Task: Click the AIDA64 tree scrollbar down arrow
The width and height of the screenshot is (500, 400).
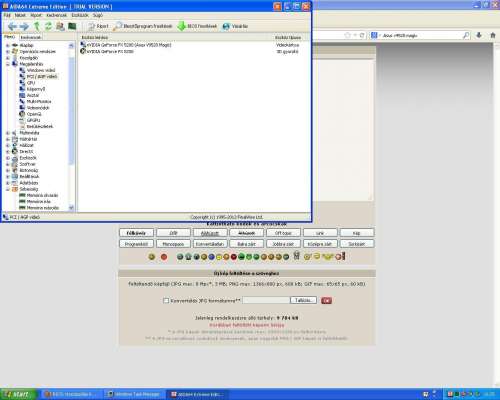Action: (71, 208)
